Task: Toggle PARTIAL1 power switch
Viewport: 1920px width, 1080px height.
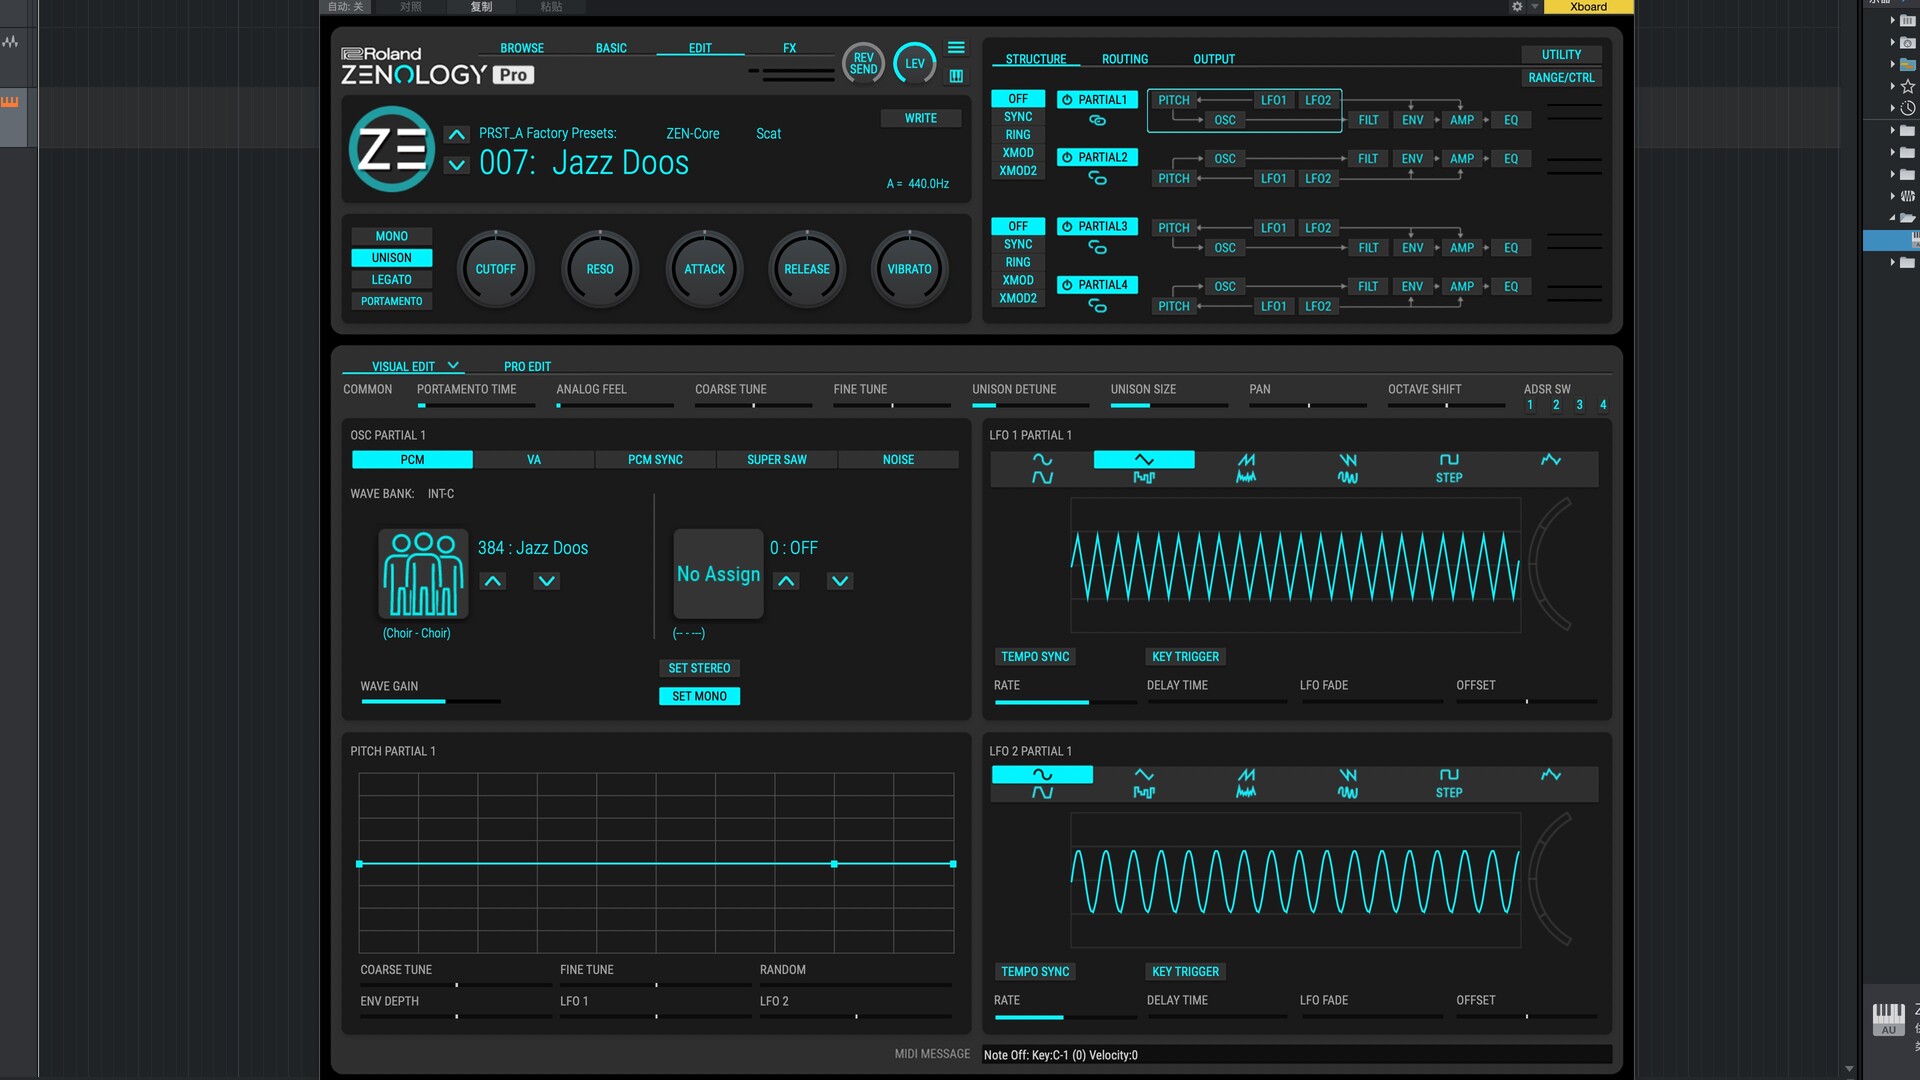Action: (1067, 100)
